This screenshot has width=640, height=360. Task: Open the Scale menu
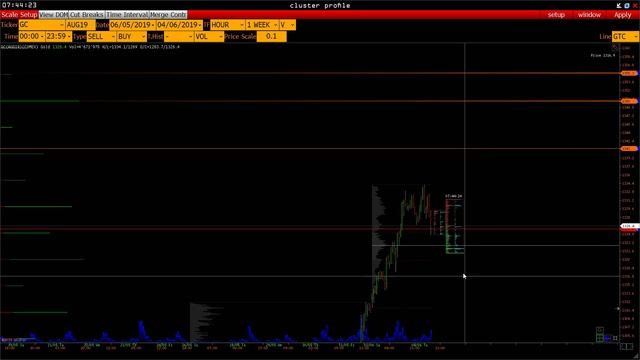click(x=9, y=15)
